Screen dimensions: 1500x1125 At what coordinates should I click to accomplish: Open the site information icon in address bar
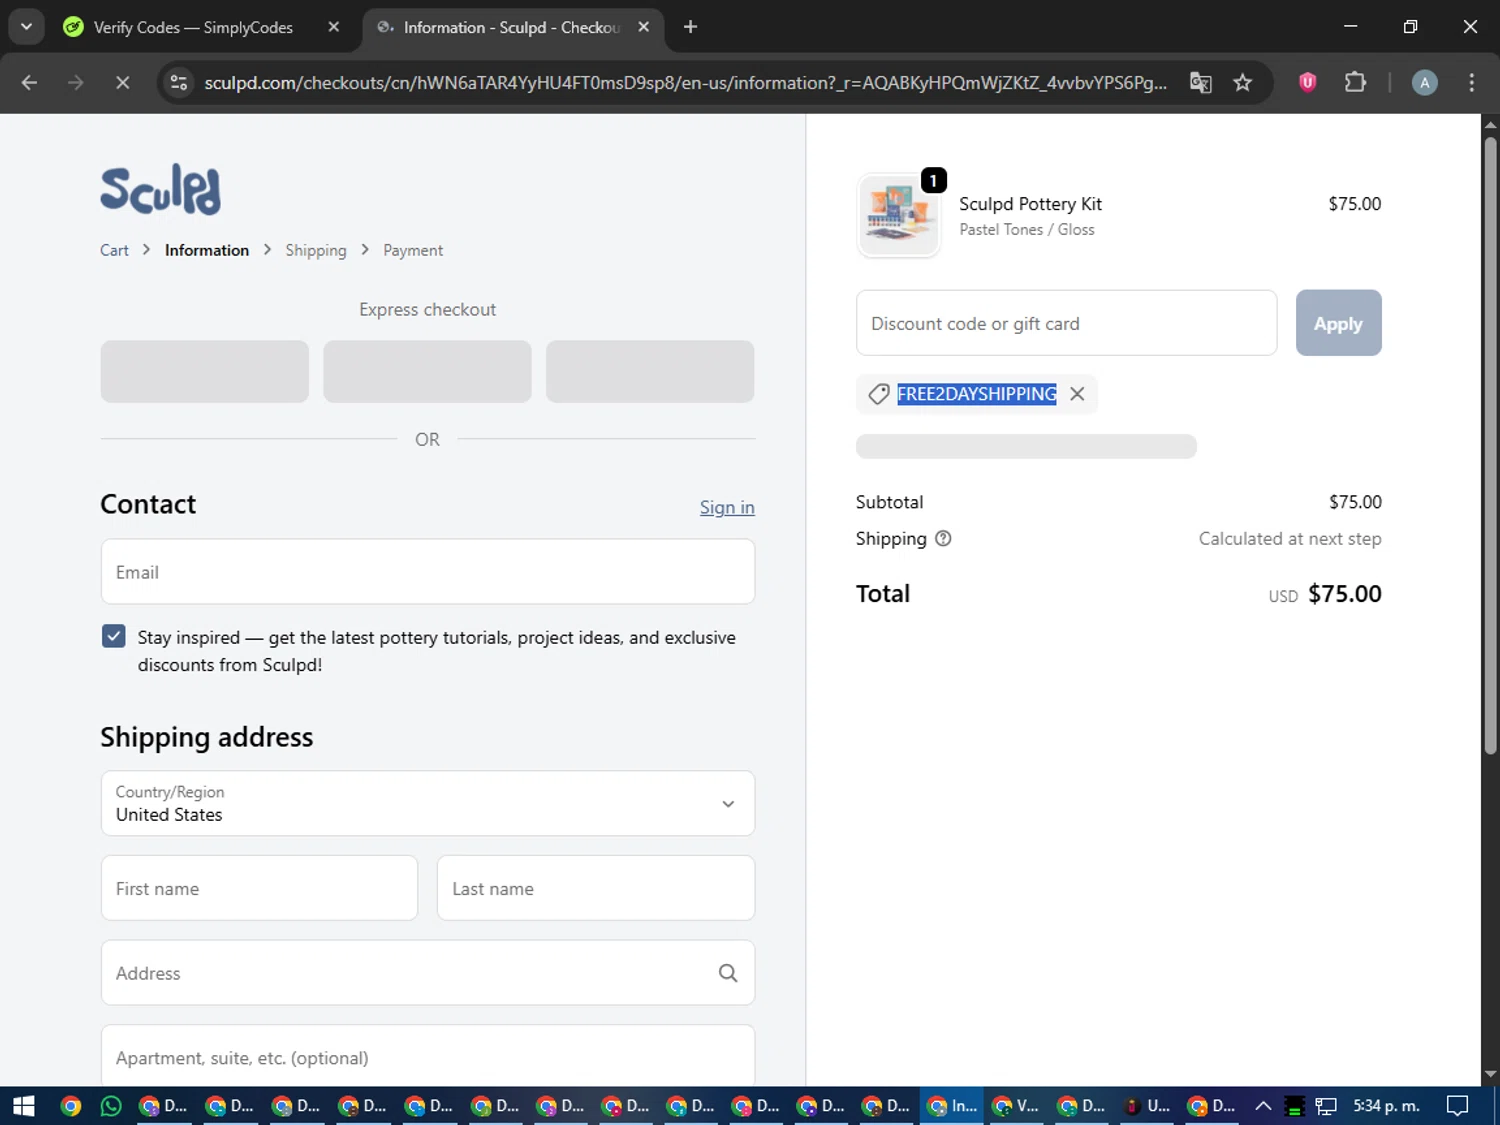(179, 83)
